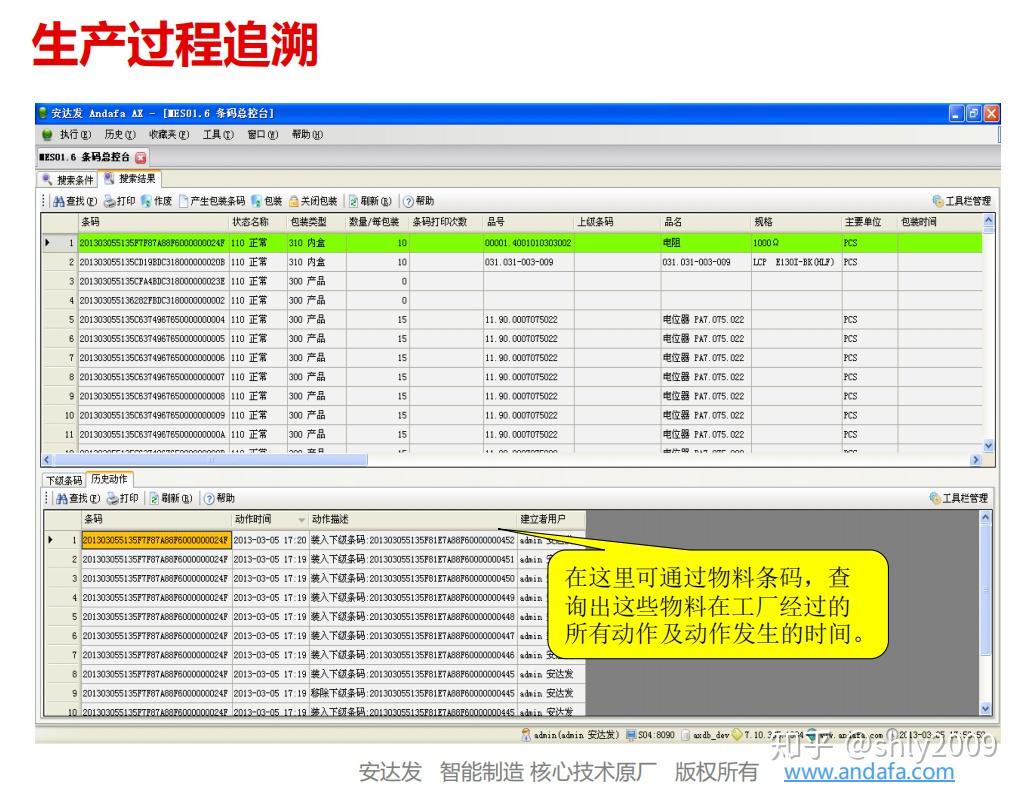Click 查找 in the 历史动作 panel toolbar
Screen dimensions: 1024x793
78,498
